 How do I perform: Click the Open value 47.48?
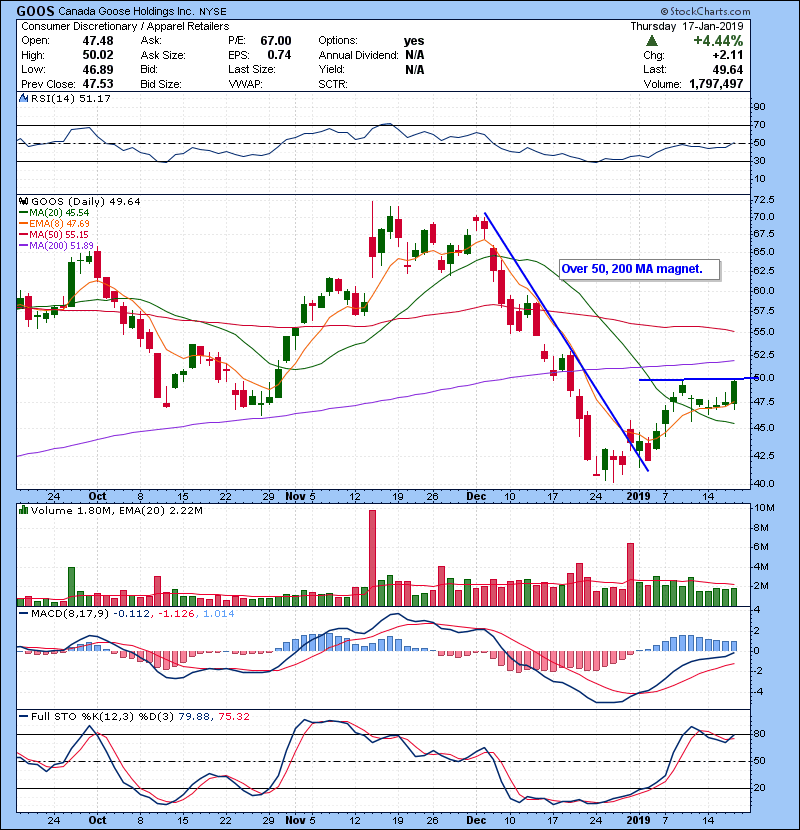point(98,41)
